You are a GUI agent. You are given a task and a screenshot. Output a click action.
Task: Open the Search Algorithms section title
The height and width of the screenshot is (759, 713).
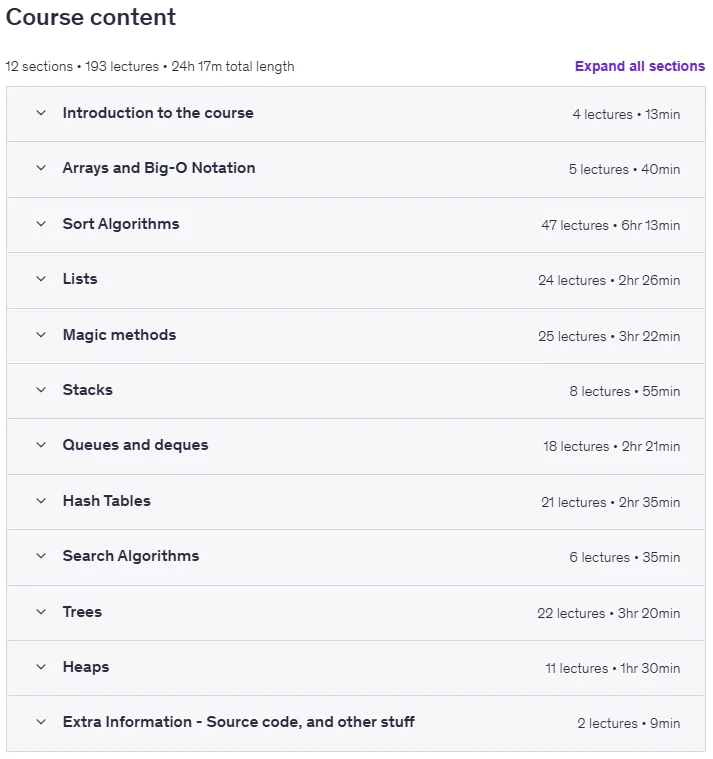(x=131, y=556)
